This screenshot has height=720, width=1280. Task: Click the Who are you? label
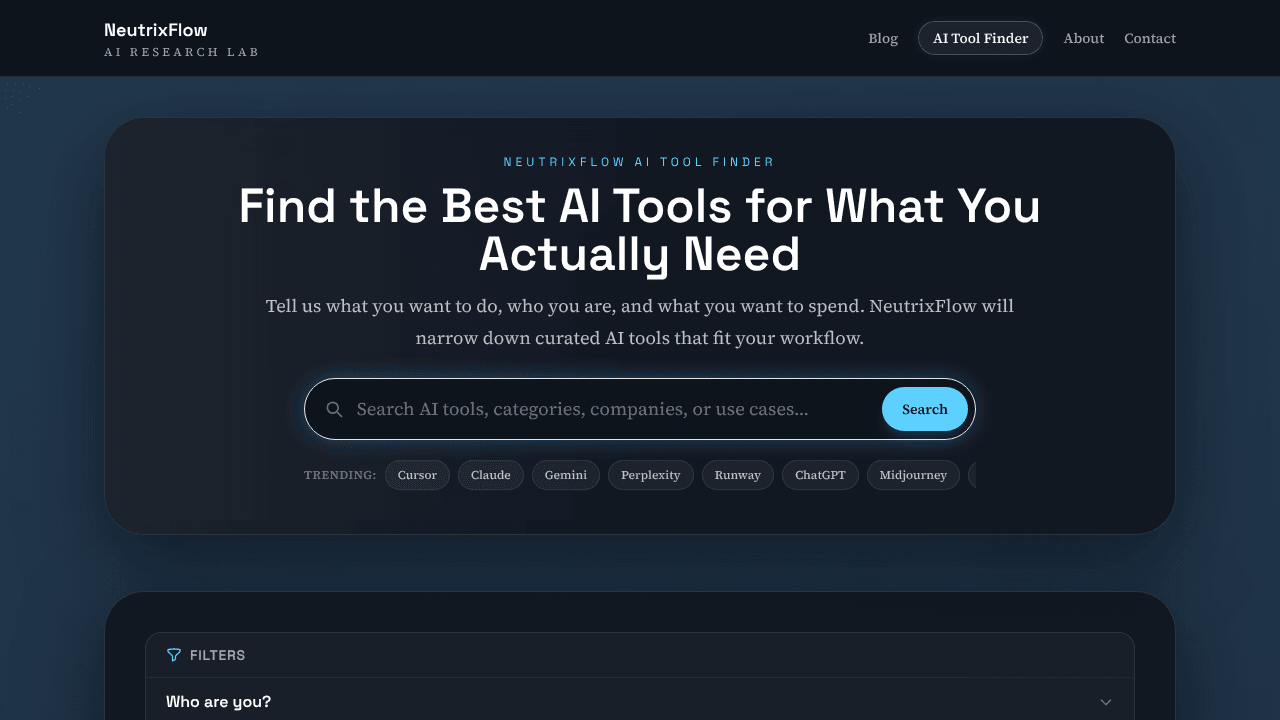click(x=218, y=702)
